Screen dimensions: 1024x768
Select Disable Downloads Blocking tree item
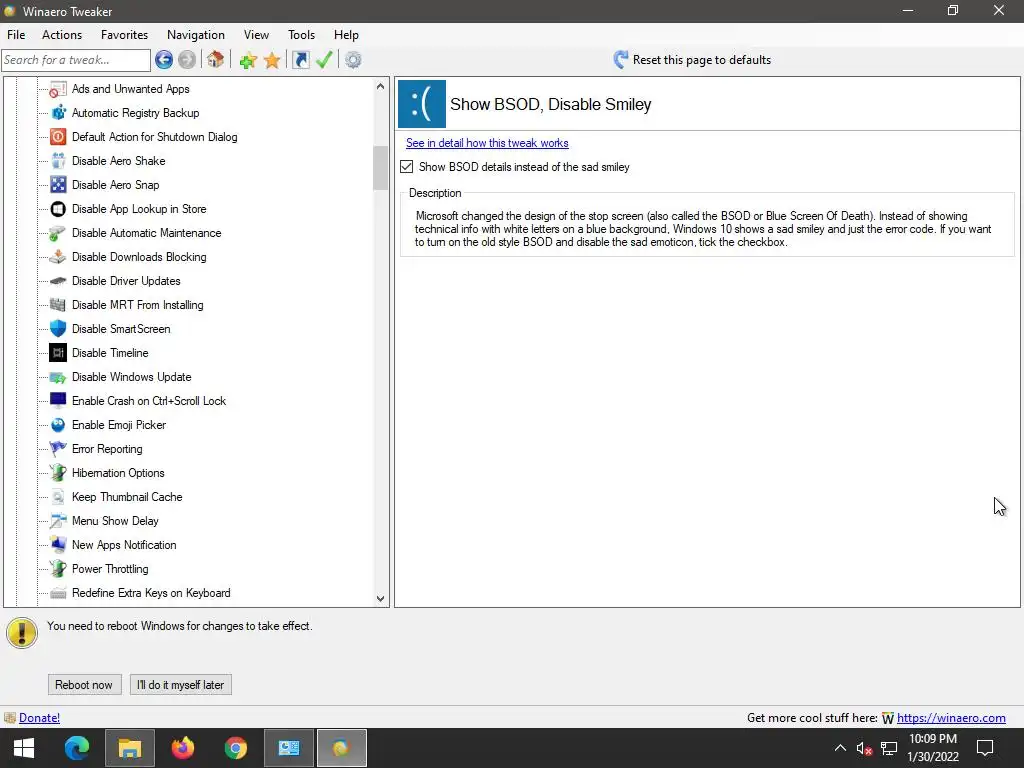coord(139,257)
